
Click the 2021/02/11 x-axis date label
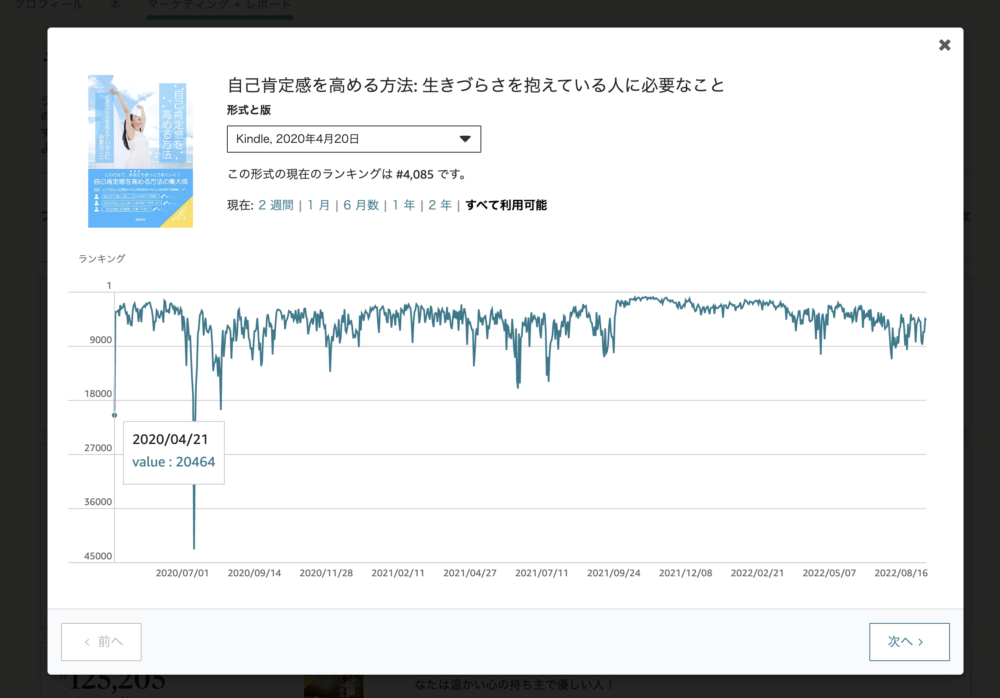pyautogui.click(x=398, y=573)
